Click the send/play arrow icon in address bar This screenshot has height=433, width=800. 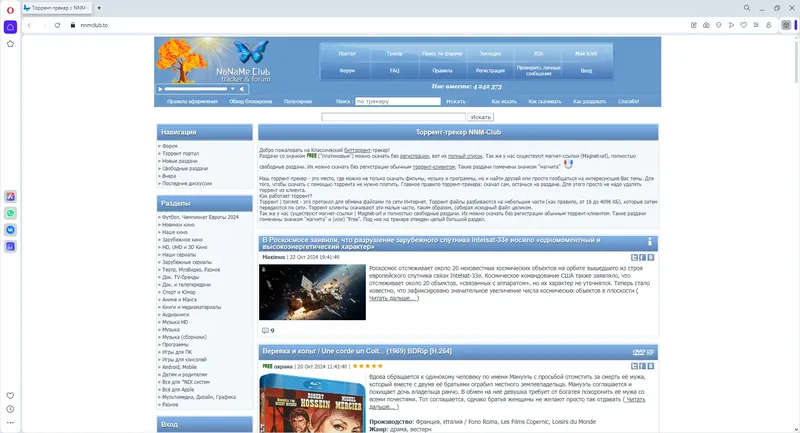(x=731, y=25)
